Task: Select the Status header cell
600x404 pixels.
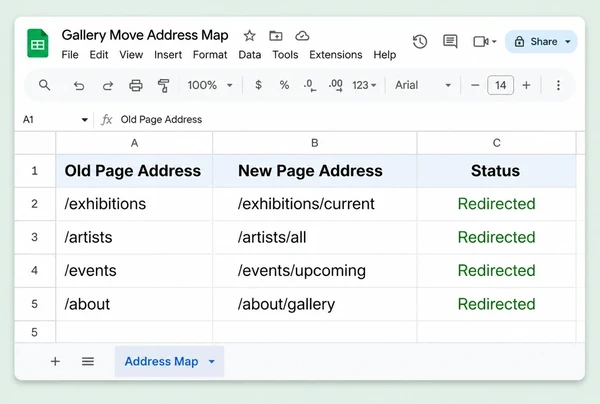Action: click(x=497, y=171)
